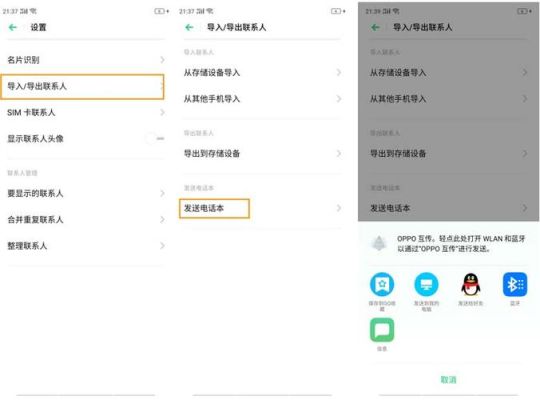Tap QQ penguin send-to-friend icon
The image size is (540, 400).
(x=471, y=284)
